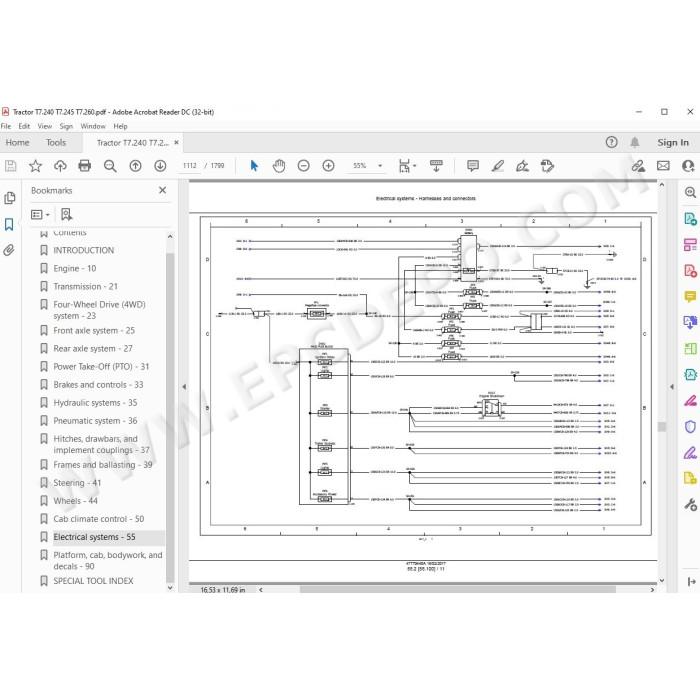Screen dimensions: 700x700
Task: Open the search tool in right pane
Action: tap(690, 193)
